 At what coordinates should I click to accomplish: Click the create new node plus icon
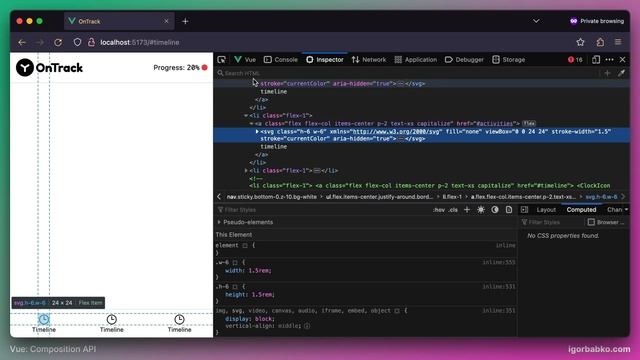pyautogui.click(x=607, y=73)
